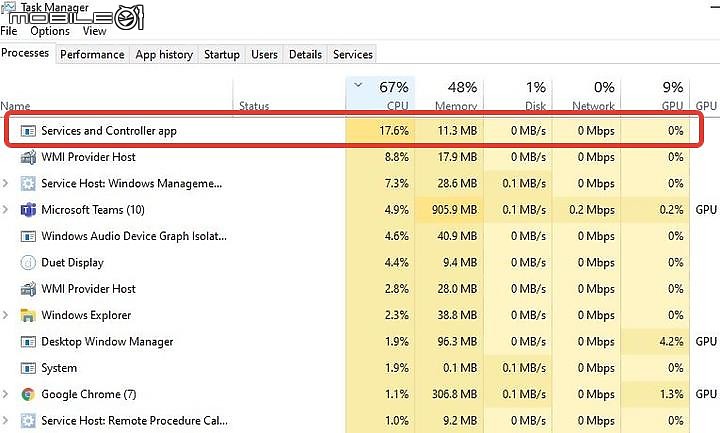Click the Service Host: Windows Management gear icon
720x433 pixels.
(28, 184)
